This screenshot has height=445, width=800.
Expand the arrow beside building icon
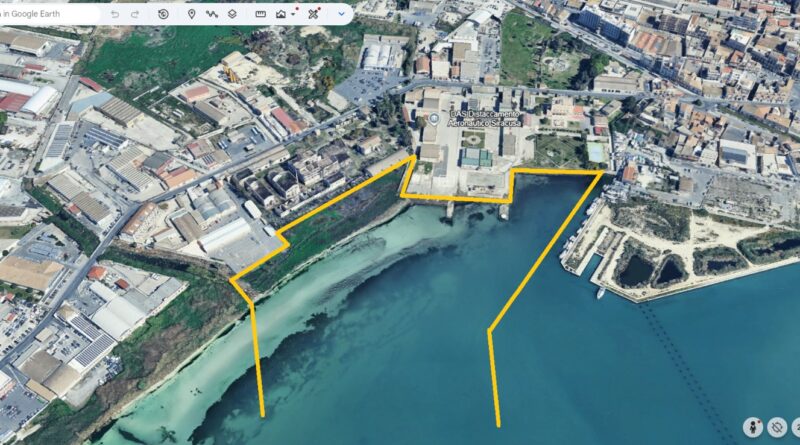point(293,14)
